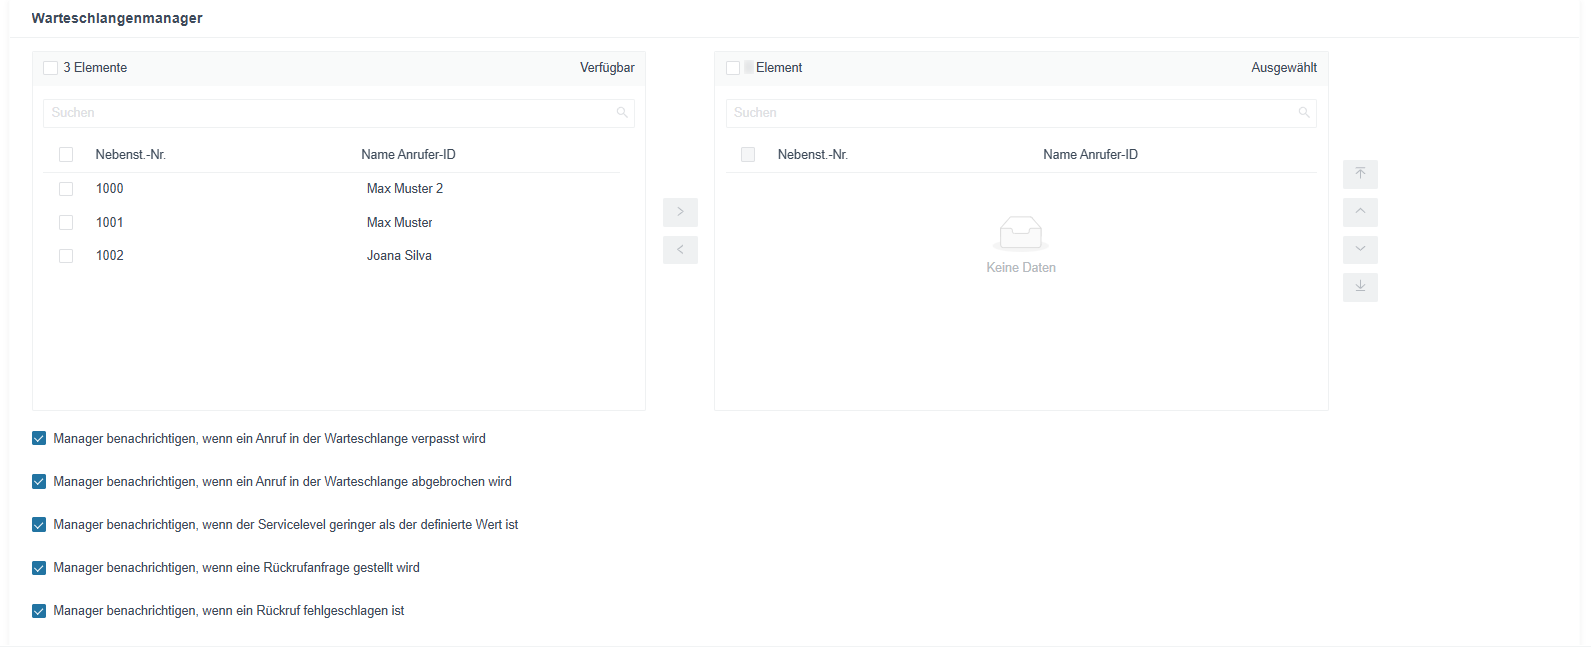
Task: Click search magnifier in Ausgewählt panel
Action: tap(1304, 113)
